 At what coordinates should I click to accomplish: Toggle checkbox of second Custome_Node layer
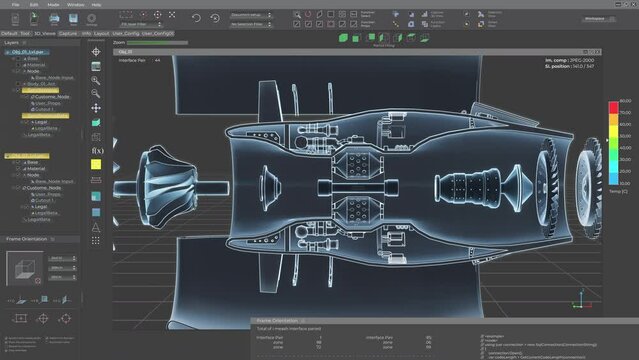(18, 188)
